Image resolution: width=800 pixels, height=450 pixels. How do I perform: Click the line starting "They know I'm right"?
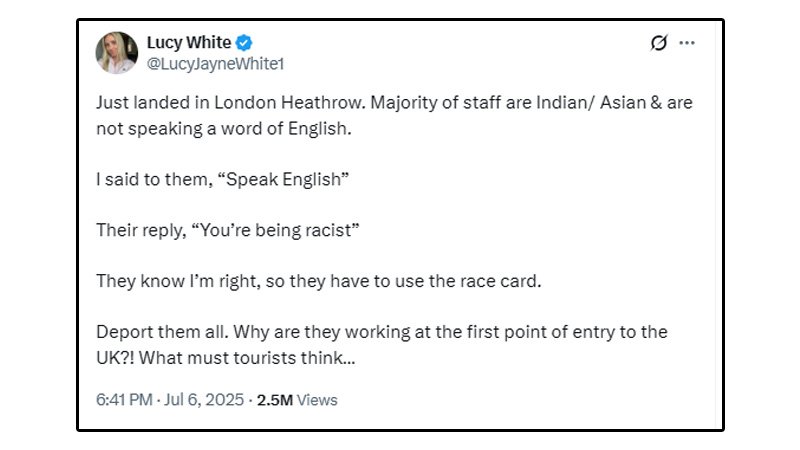(318, 281)
